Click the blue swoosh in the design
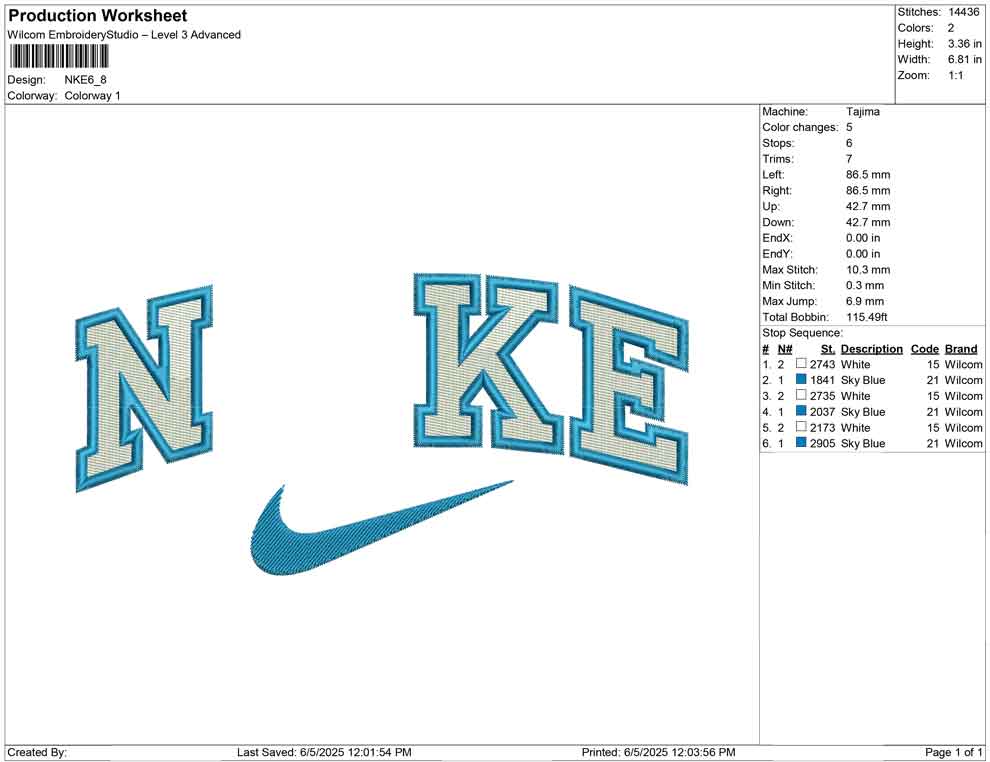The height and width of the screenshot is (762, 990). point(382,529)
